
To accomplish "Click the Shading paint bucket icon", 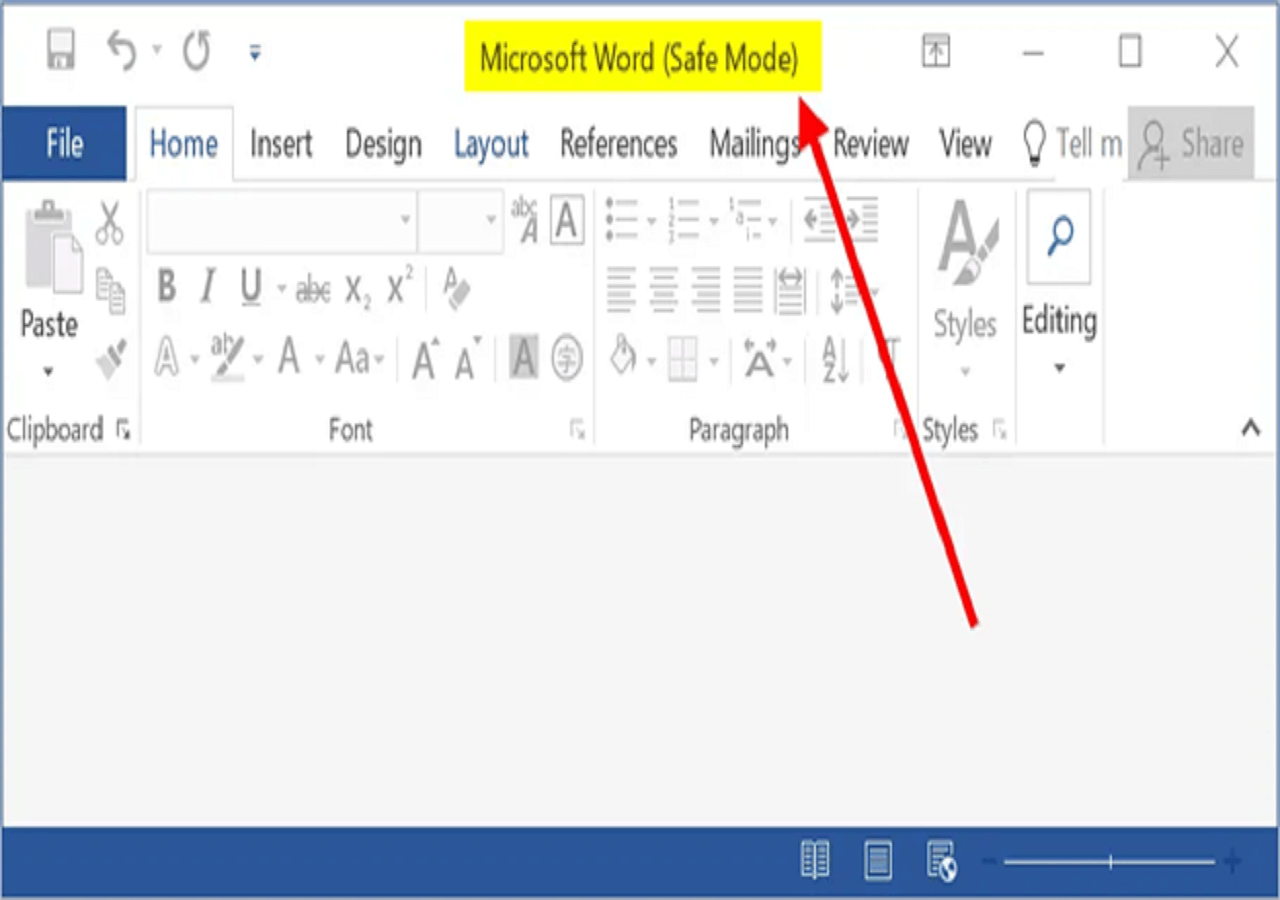I will (623, 356).
